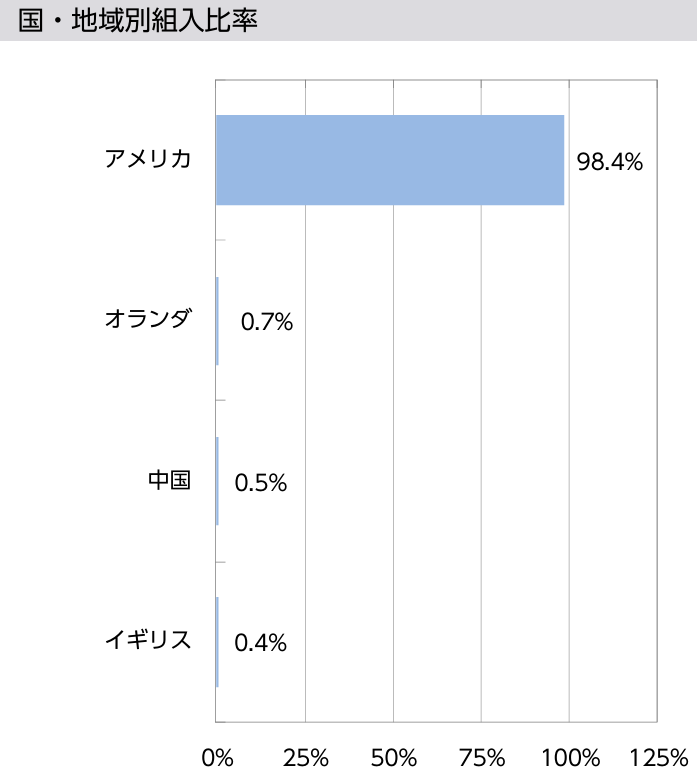Click the thin イギリス bar
This screenshot has width=697, height=780.
coord(217,641)
